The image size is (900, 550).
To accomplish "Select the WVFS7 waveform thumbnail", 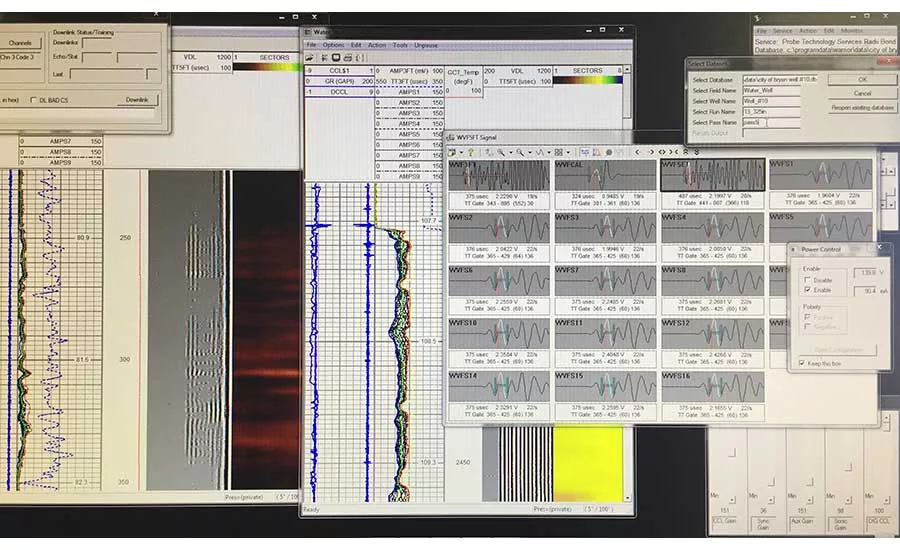I will pos(605,281).
